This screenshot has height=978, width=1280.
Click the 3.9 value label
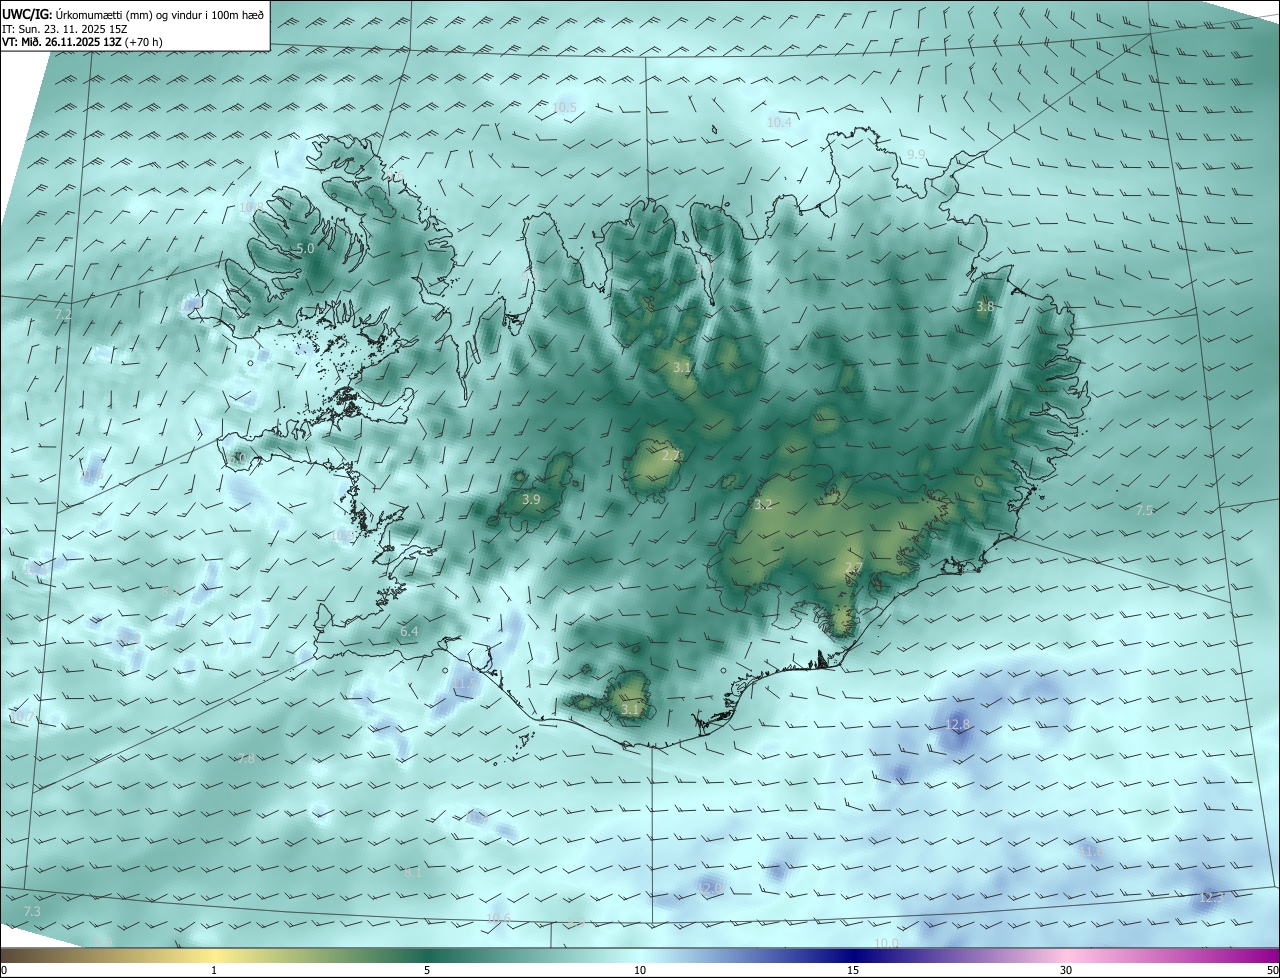531,499
